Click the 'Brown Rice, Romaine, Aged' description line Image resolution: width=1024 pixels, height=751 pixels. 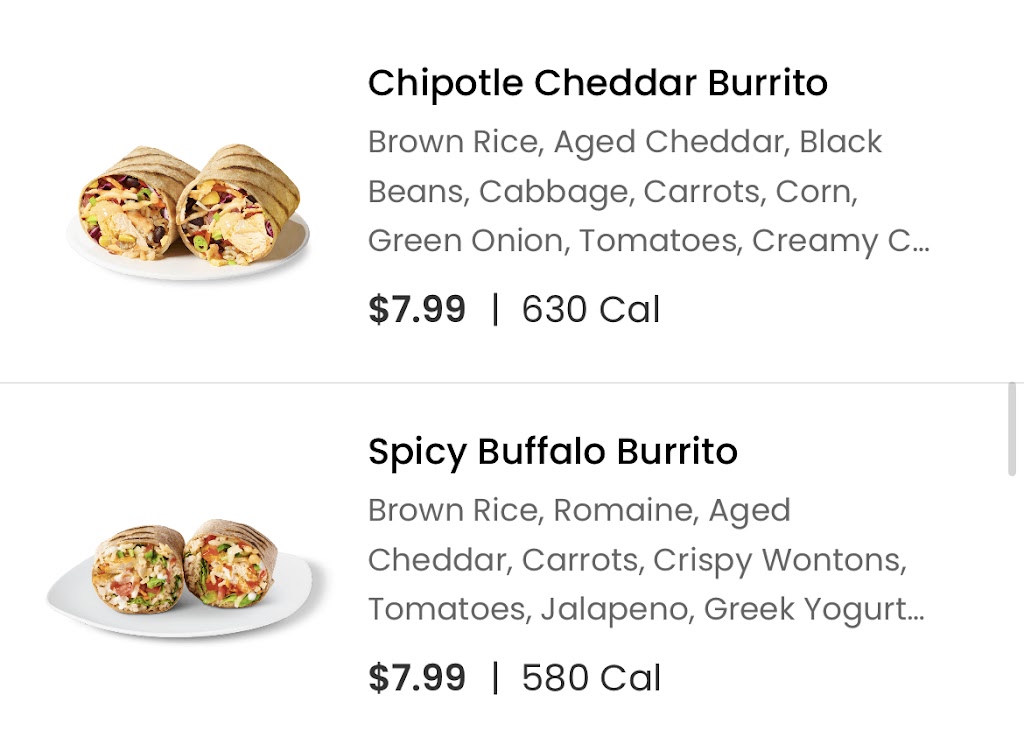pos(579,511)
